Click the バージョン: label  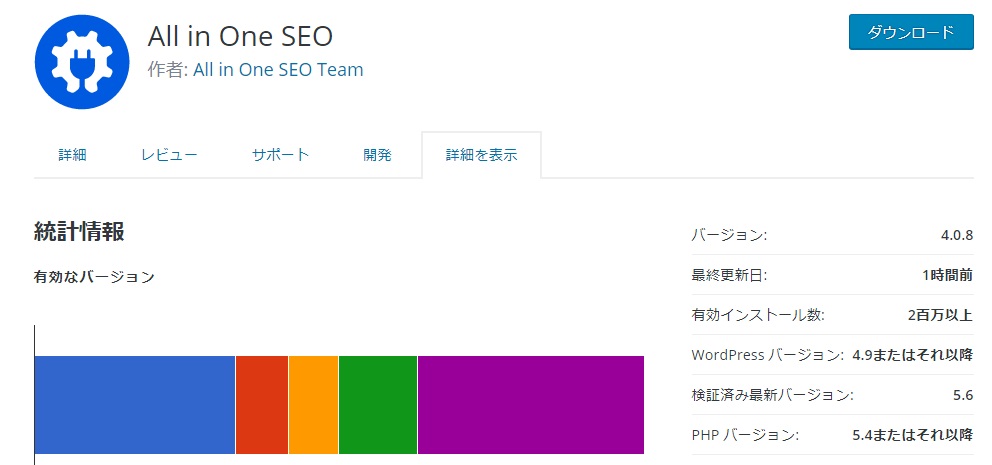[729, 236]
